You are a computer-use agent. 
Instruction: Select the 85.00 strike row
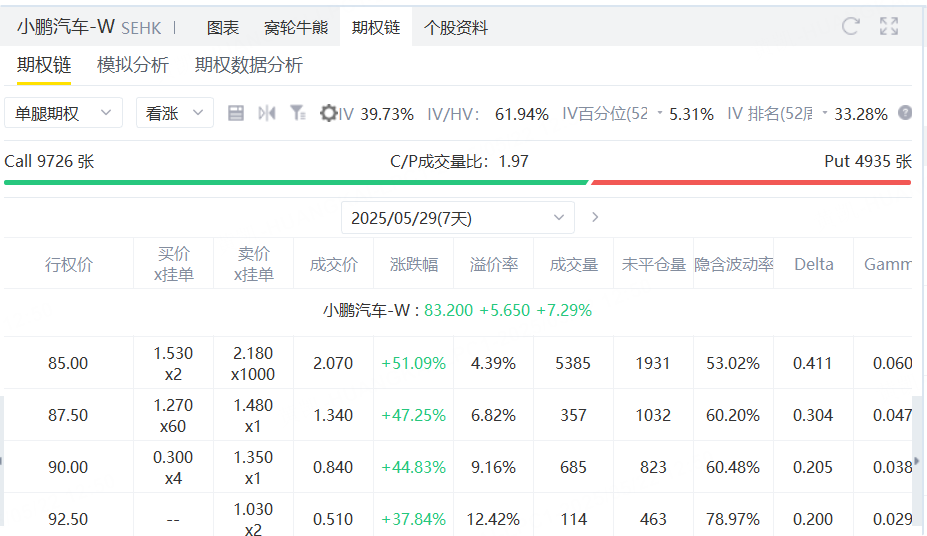[x=458, y=363]
